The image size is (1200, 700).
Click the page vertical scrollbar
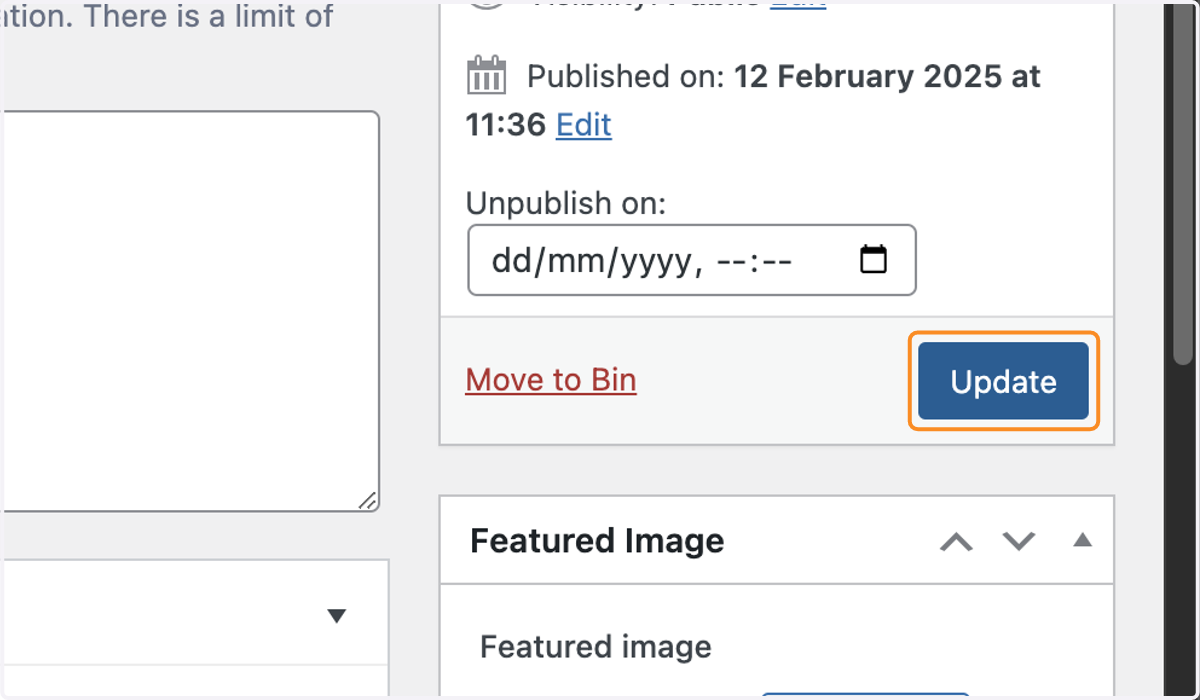pos(1184,185)
